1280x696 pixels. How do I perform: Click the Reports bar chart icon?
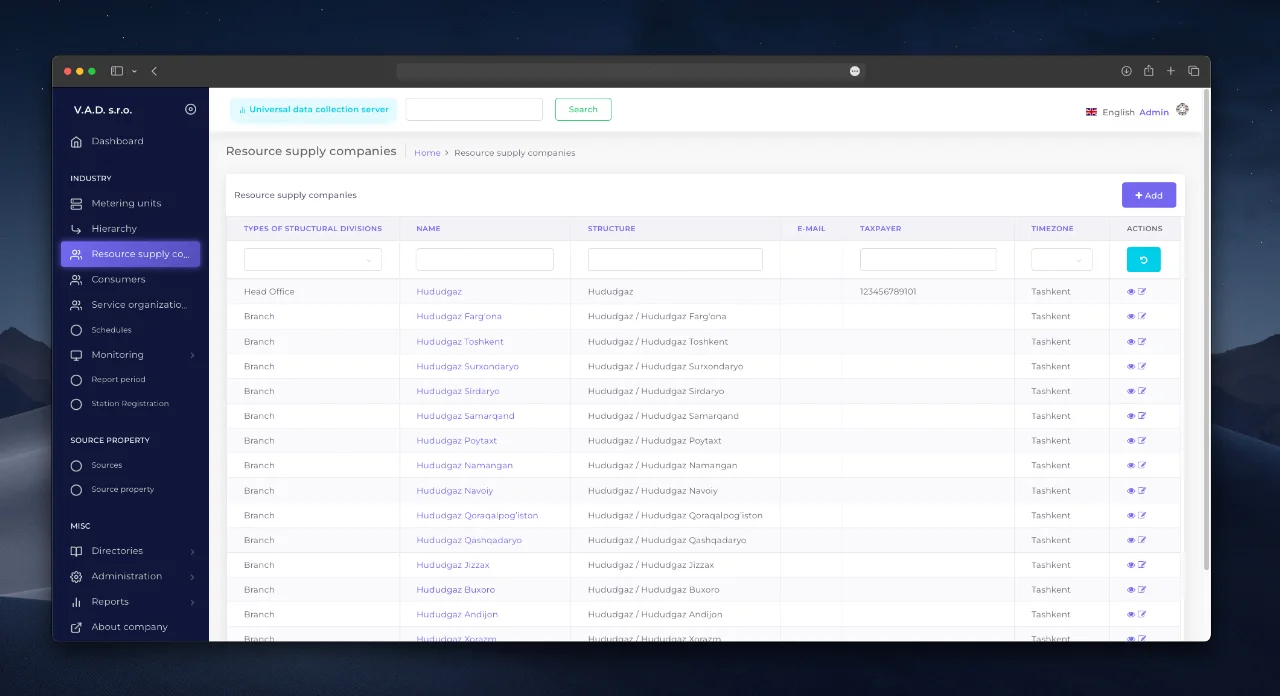coord(76,602)
